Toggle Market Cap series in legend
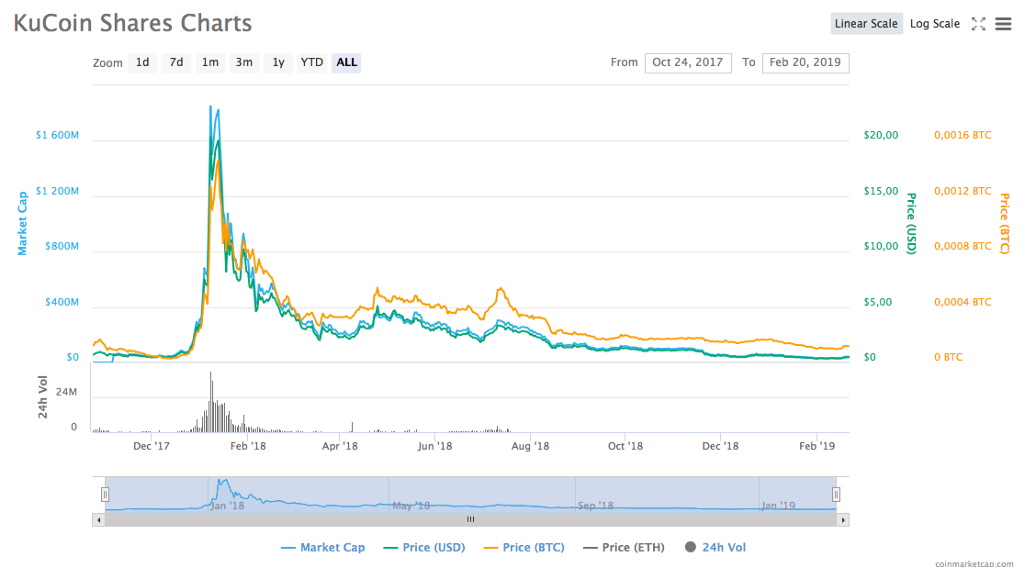1024x567 pixels. 323,547
